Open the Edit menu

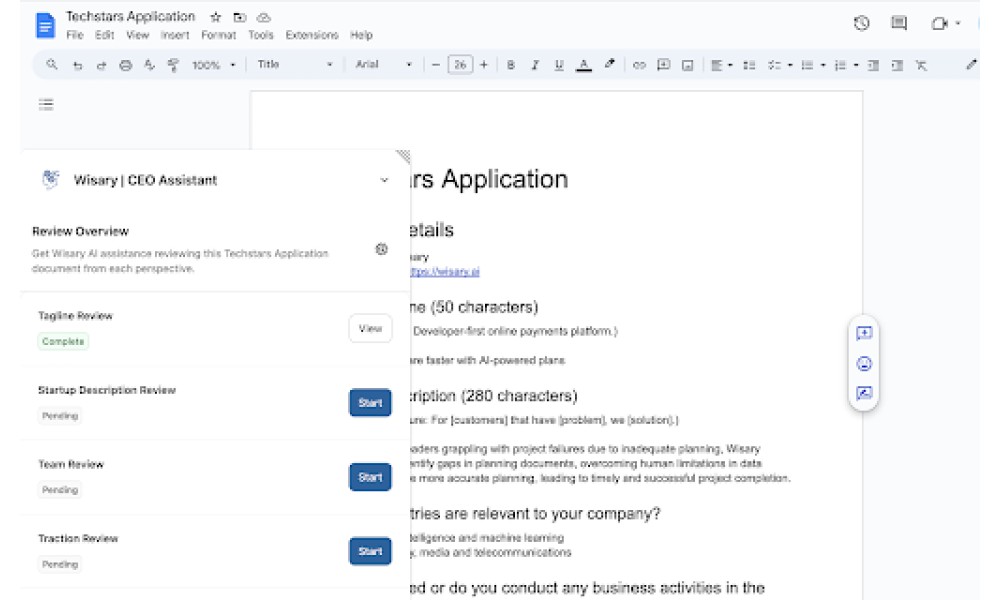[105, 35]
